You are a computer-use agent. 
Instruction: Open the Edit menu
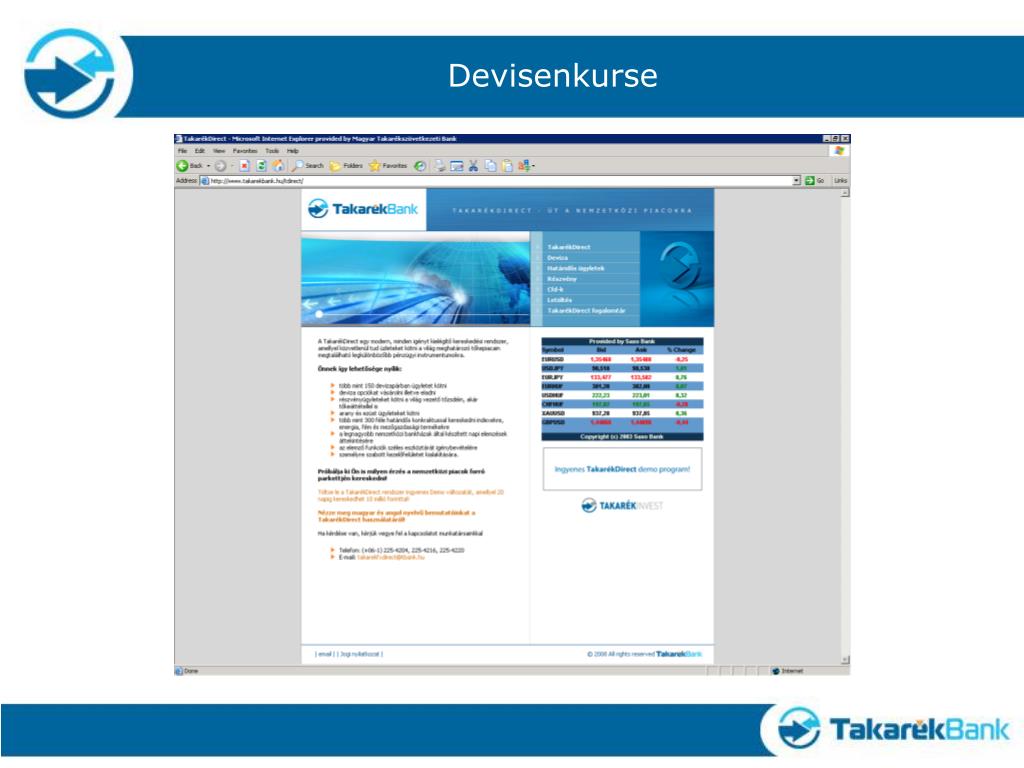click(199, 151)
